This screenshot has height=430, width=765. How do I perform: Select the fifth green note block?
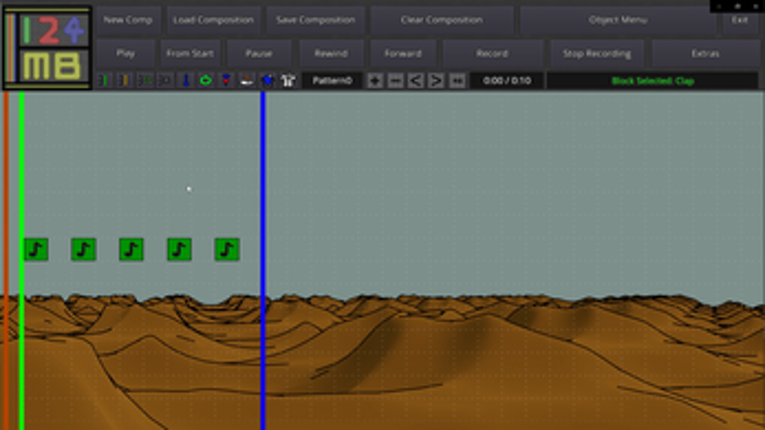pos(227,249)
